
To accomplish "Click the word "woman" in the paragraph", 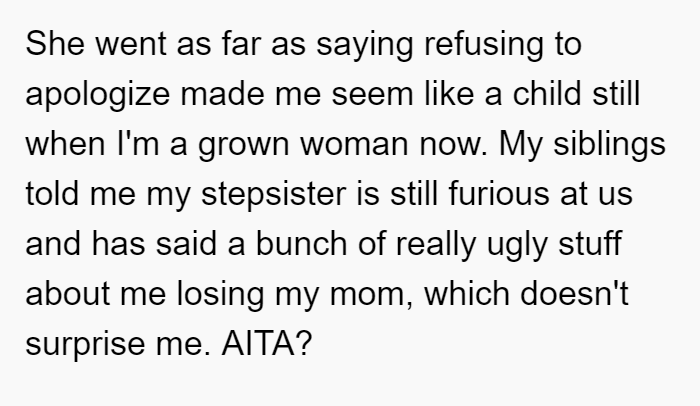I will point(354,145).
